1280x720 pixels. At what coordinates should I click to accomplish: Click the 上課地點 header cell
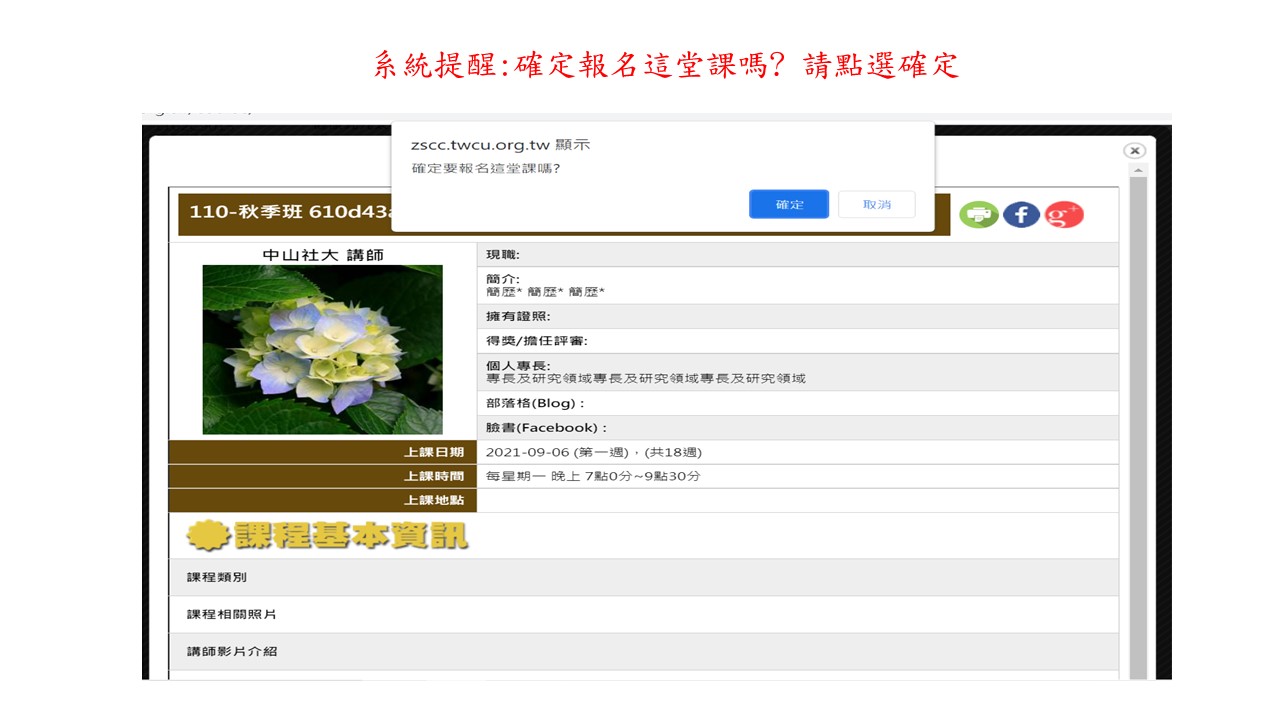click(x=323, y=500)
